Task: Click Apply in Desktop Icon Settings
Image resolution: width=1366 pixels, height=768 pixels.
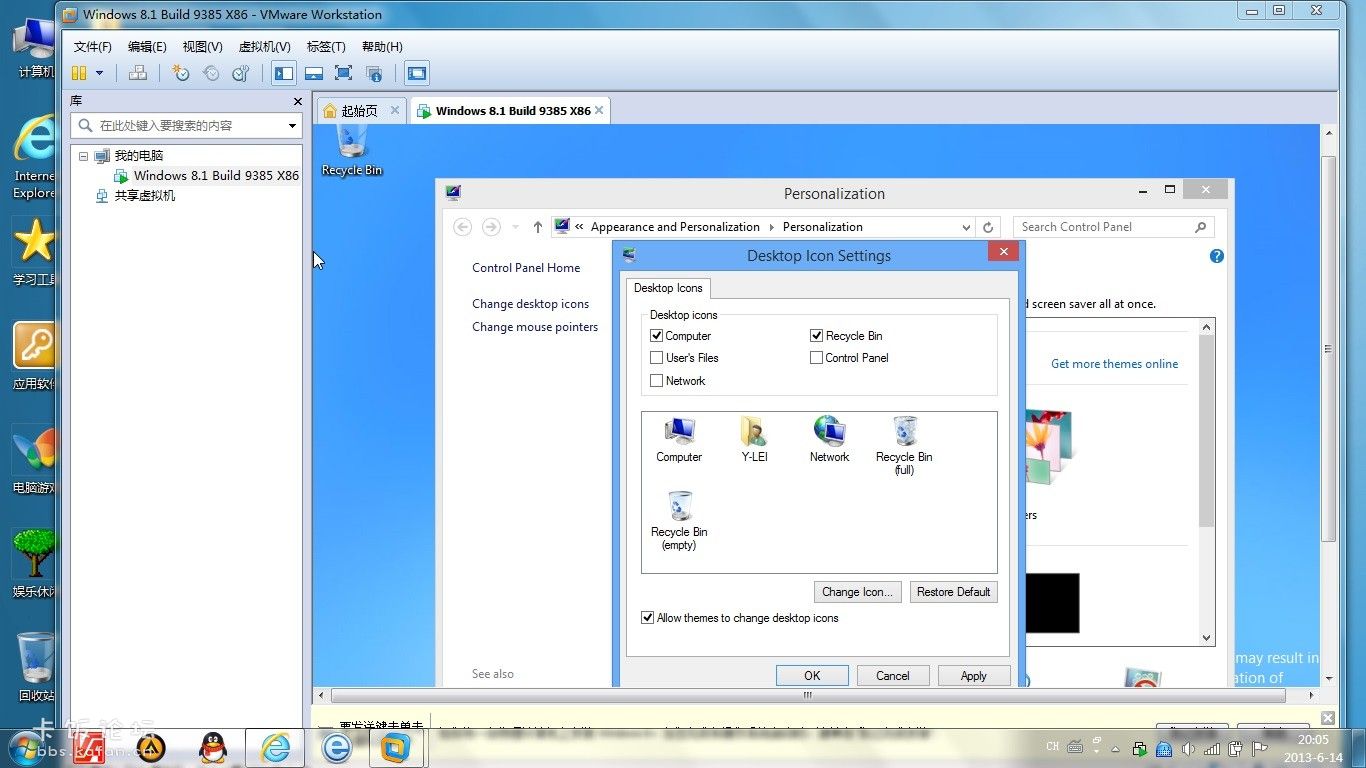Action: pos(974,676)
